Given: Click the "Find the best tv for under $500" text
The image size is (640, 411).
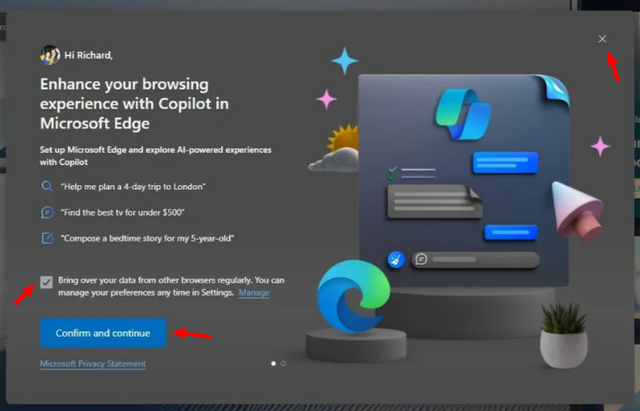Looking at the screenshot, I should click(x=122, y=212).
